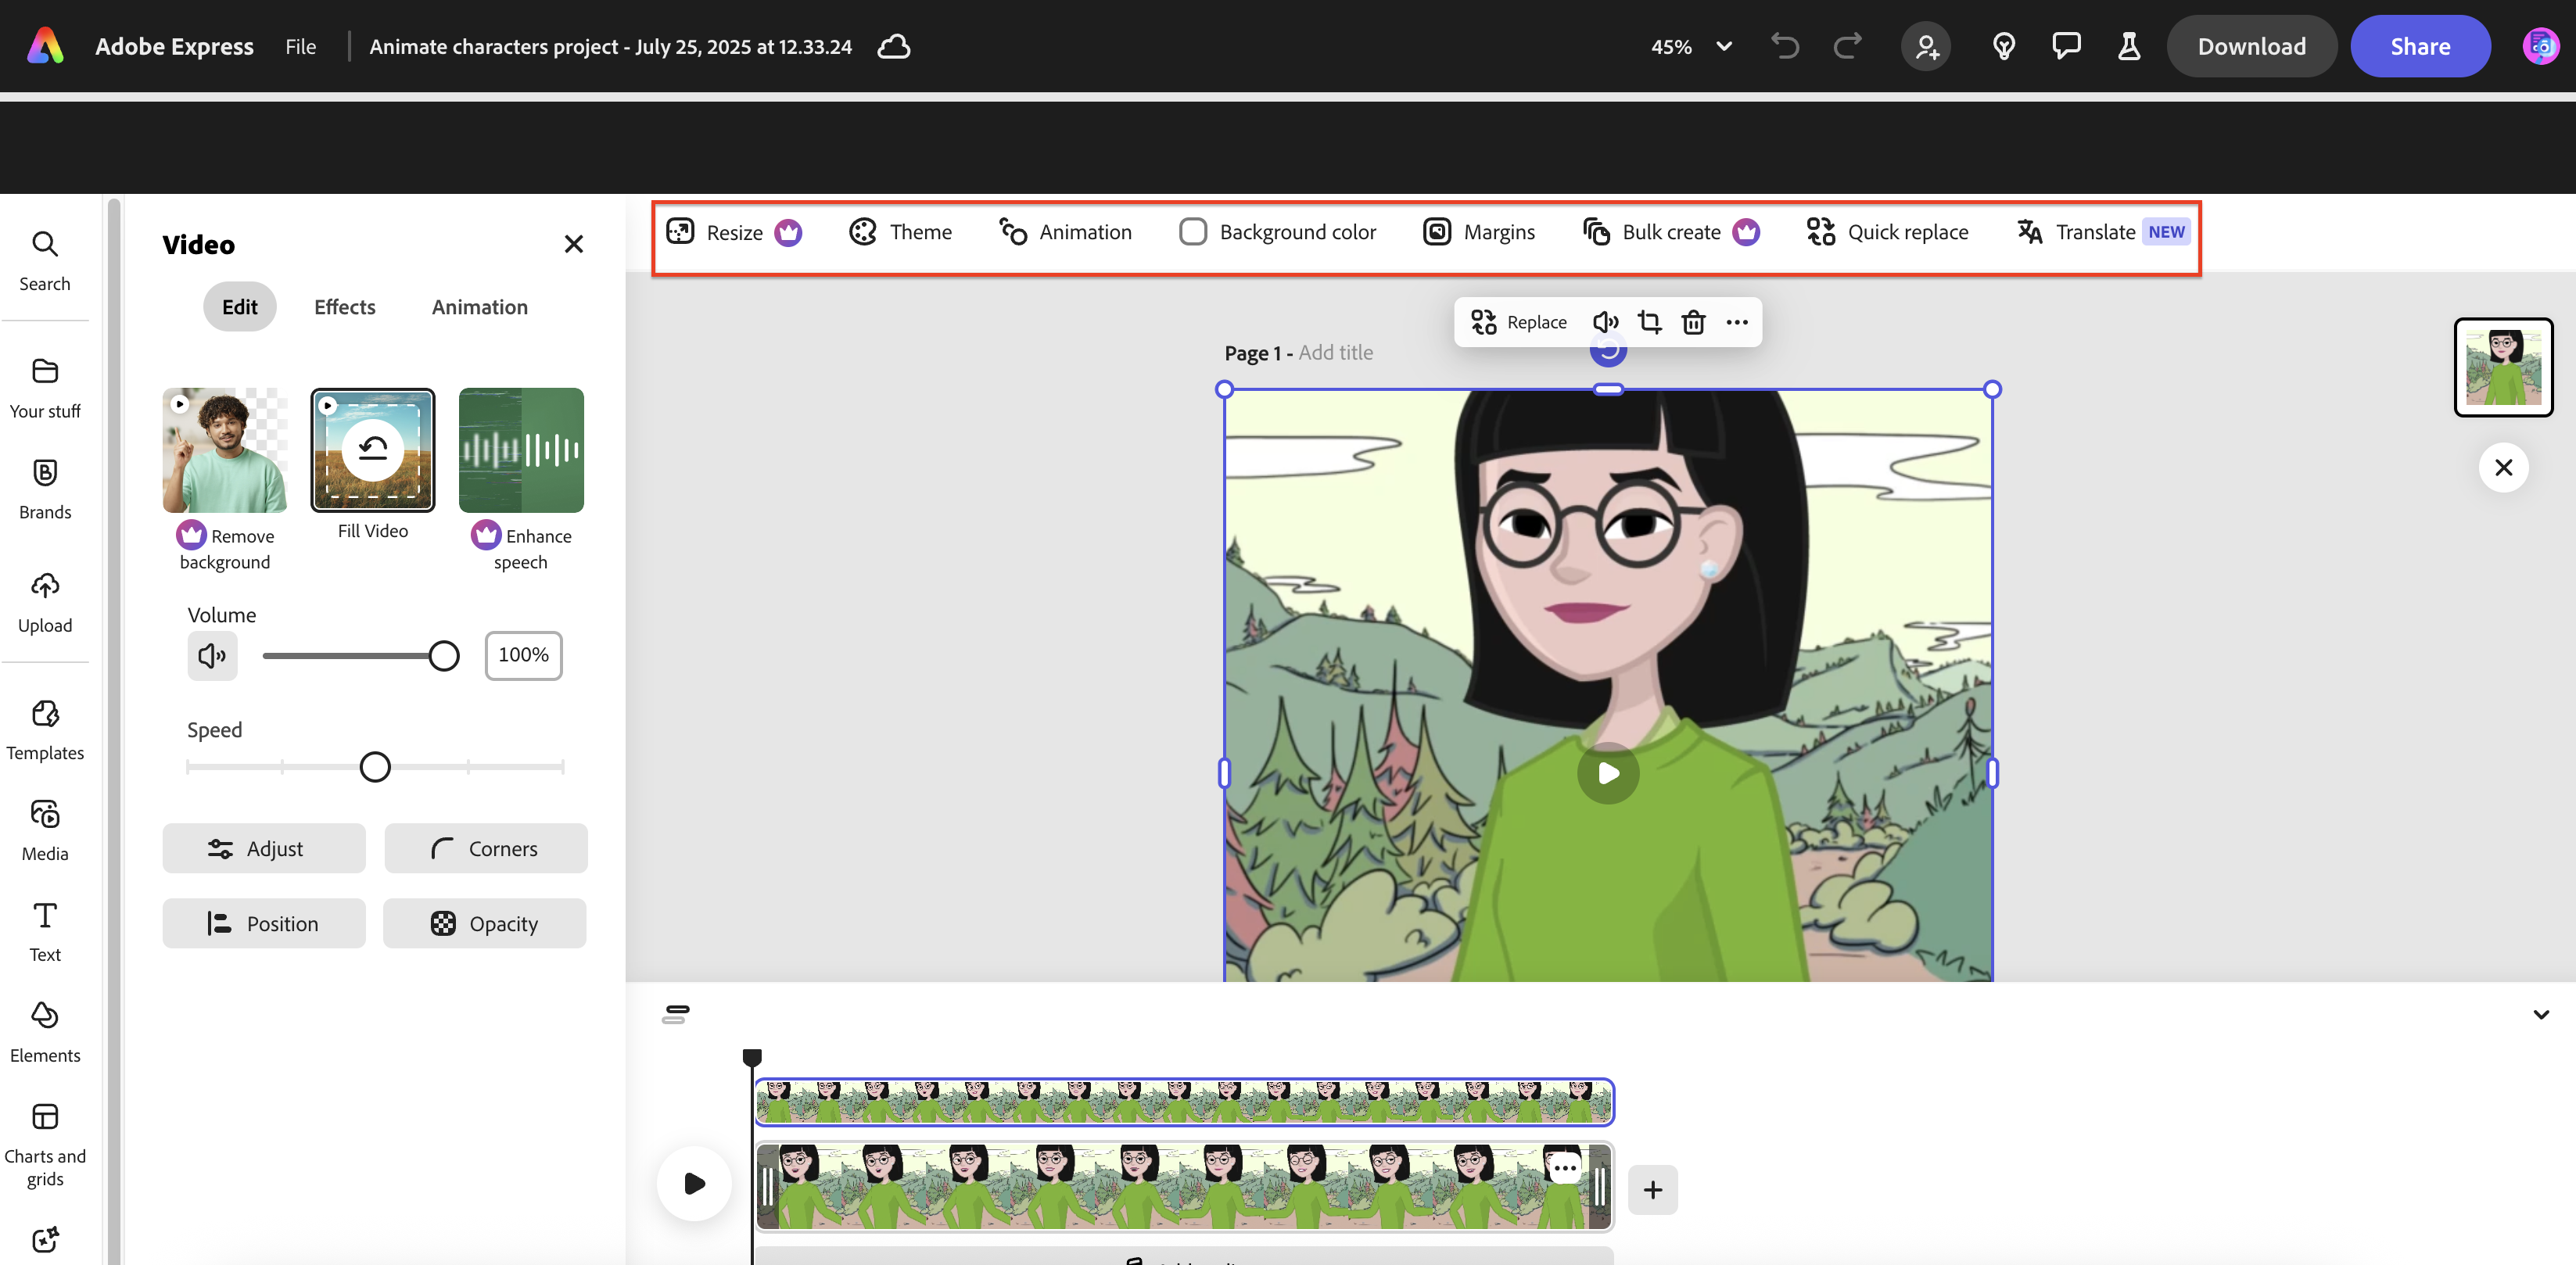Switch to the Effects tab
2576x1265 pixels.
pyautogui.click(x=345, y=307)
